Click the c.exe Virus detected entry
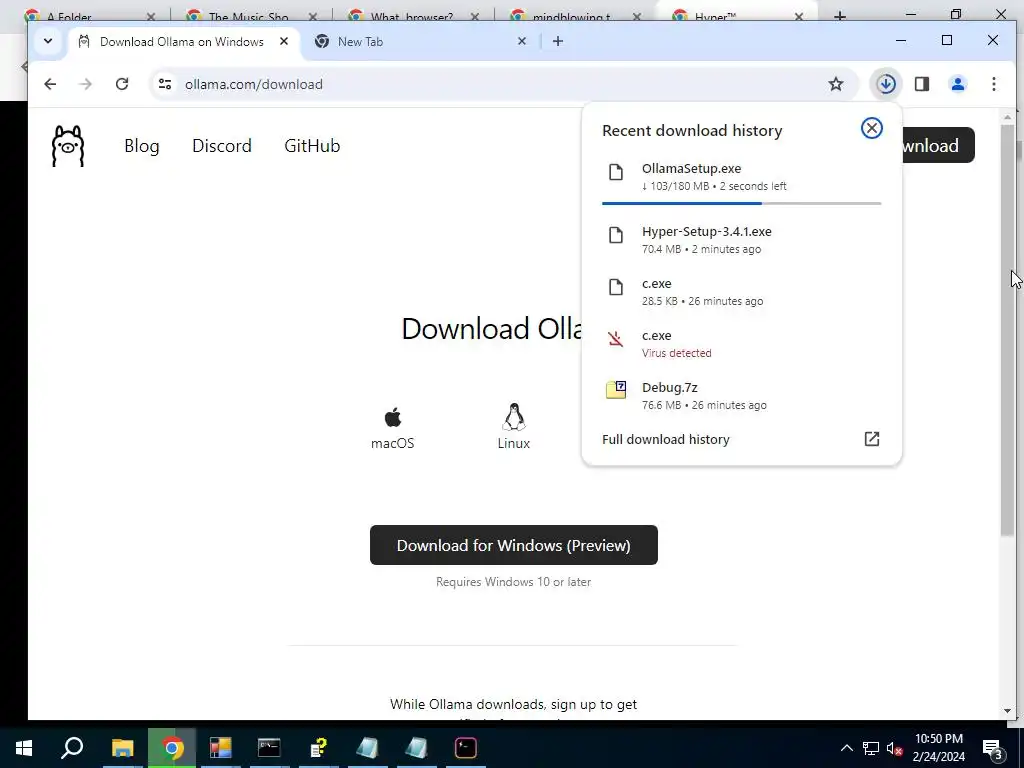The image size is (1024, 768). (741, 344)
